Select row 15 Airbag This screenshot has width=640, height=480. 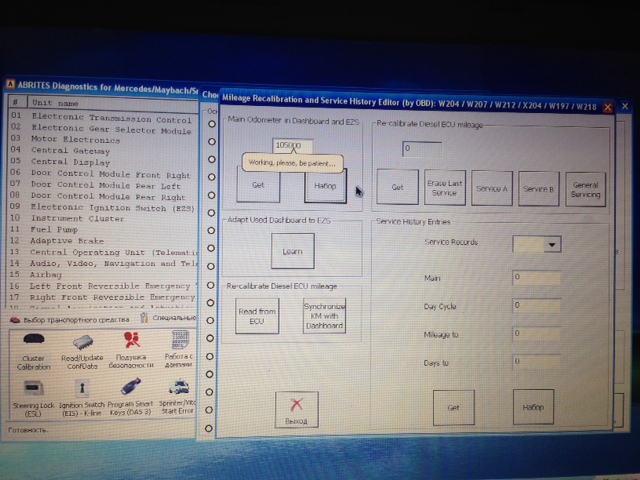(x=104, y=275)
